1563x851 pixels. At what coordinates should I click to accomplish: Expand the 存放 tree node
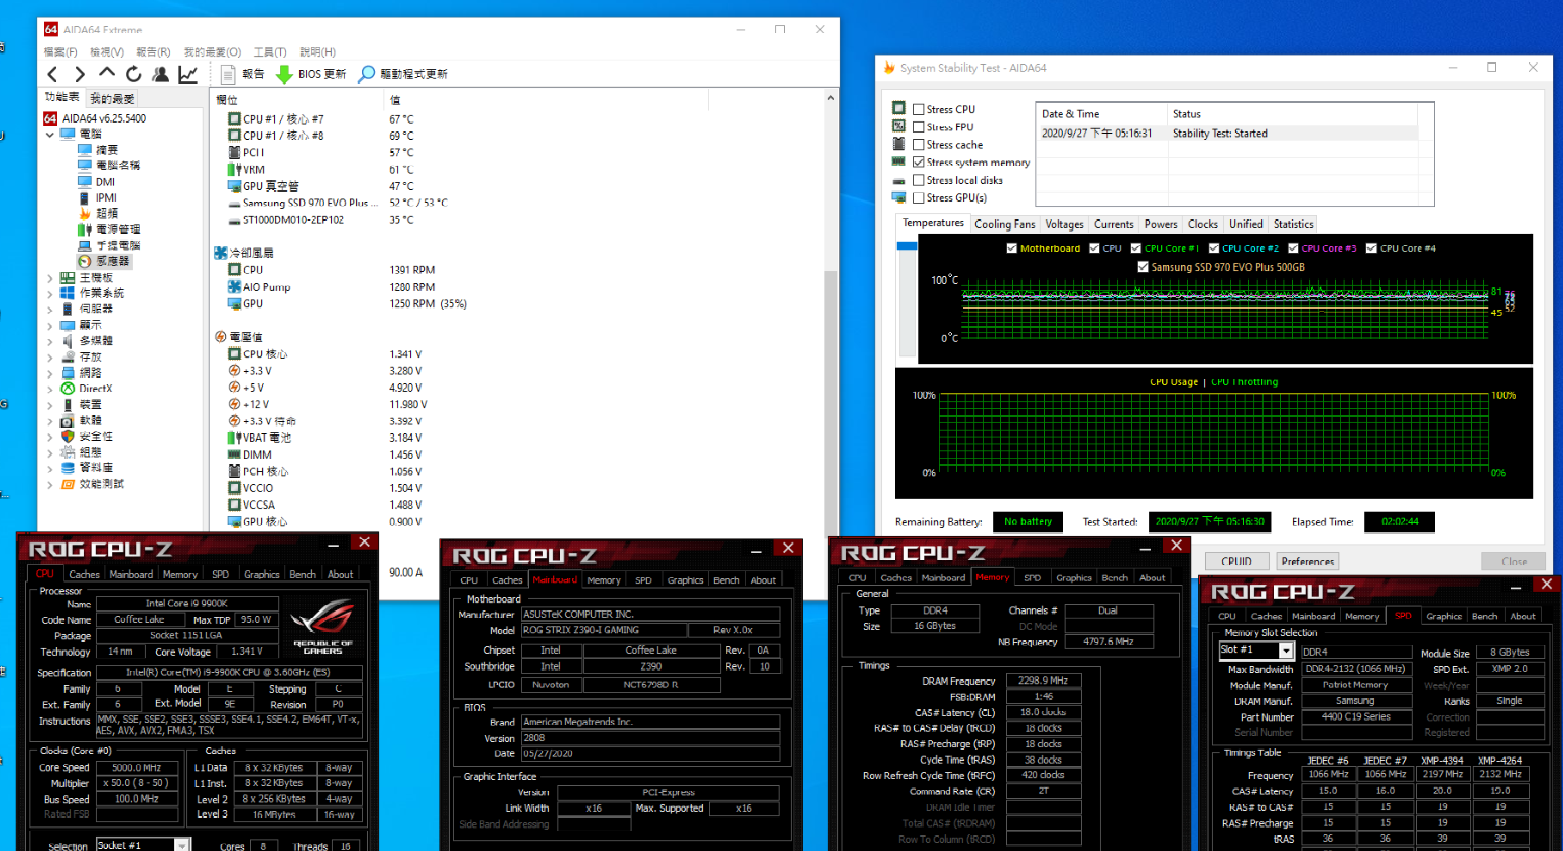click(x=50, y=357)
